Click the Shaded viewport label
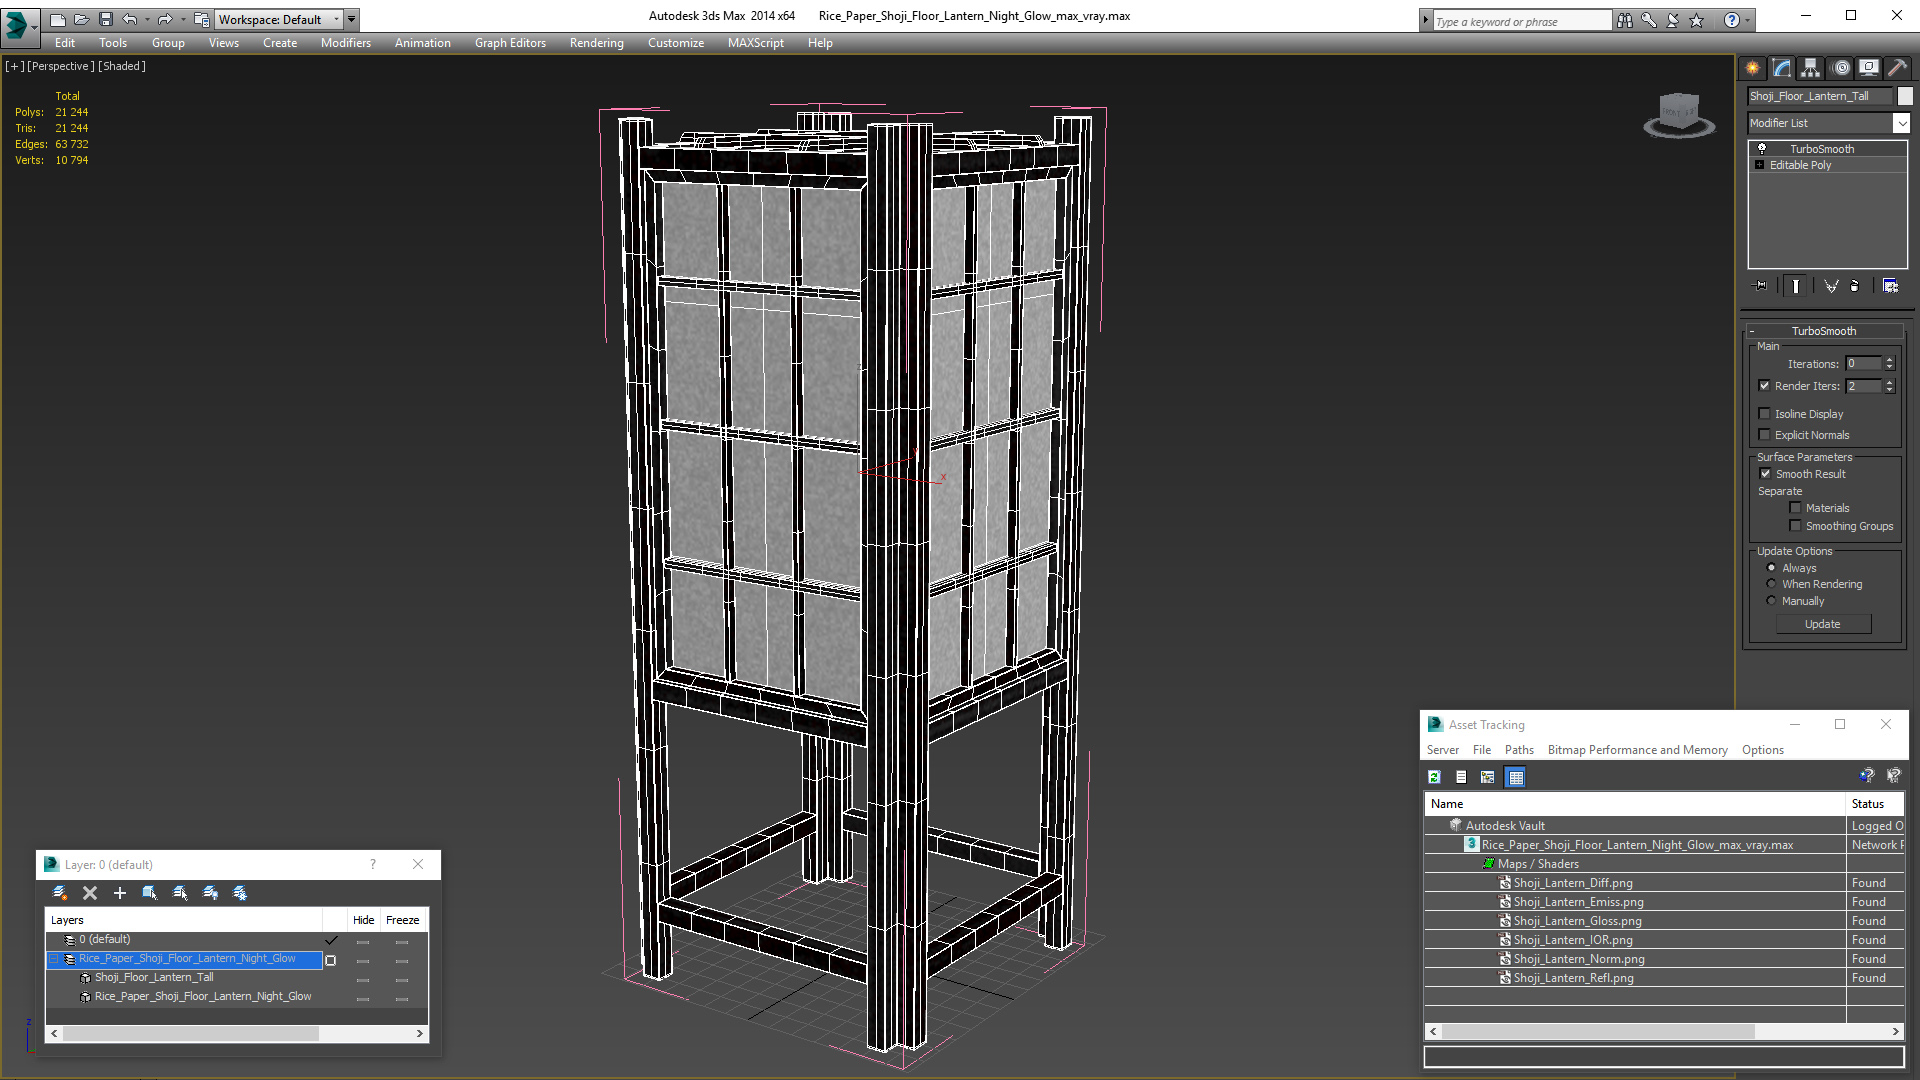Image resolution: width=1920 pixels, height=1080 pixels. (122, 66)
